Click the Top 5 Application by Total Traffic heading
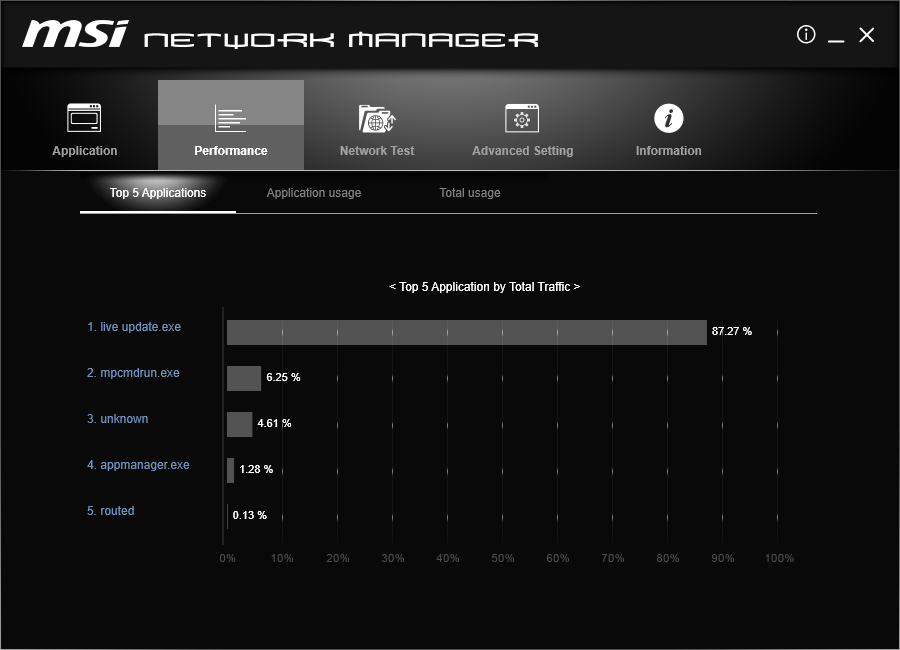Viewport: 900px width, 650px height. point(484,287)
